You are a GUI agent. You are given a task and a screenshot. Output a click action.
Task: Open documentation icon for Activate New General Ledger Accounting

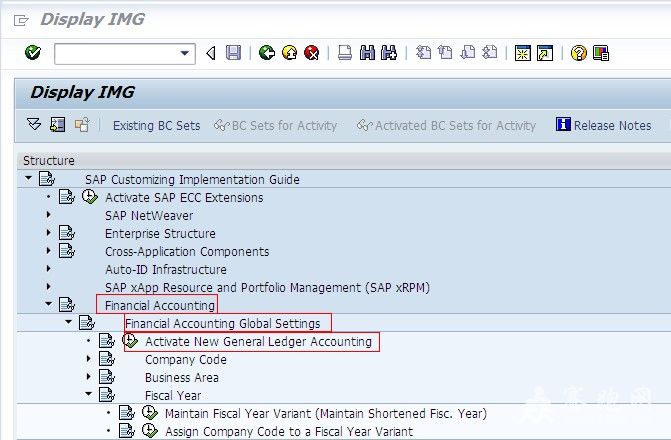point(107,340)
